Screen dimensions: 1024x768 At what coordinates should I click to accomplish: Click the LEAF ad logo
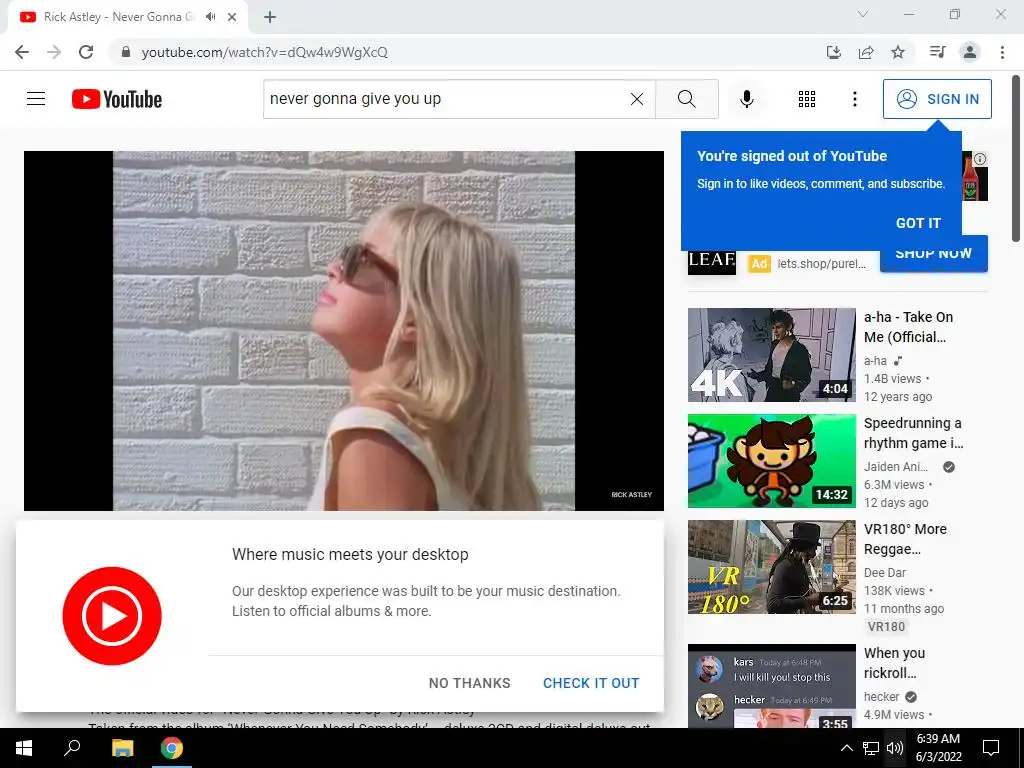pyautogui.click(x=712, y=261)
